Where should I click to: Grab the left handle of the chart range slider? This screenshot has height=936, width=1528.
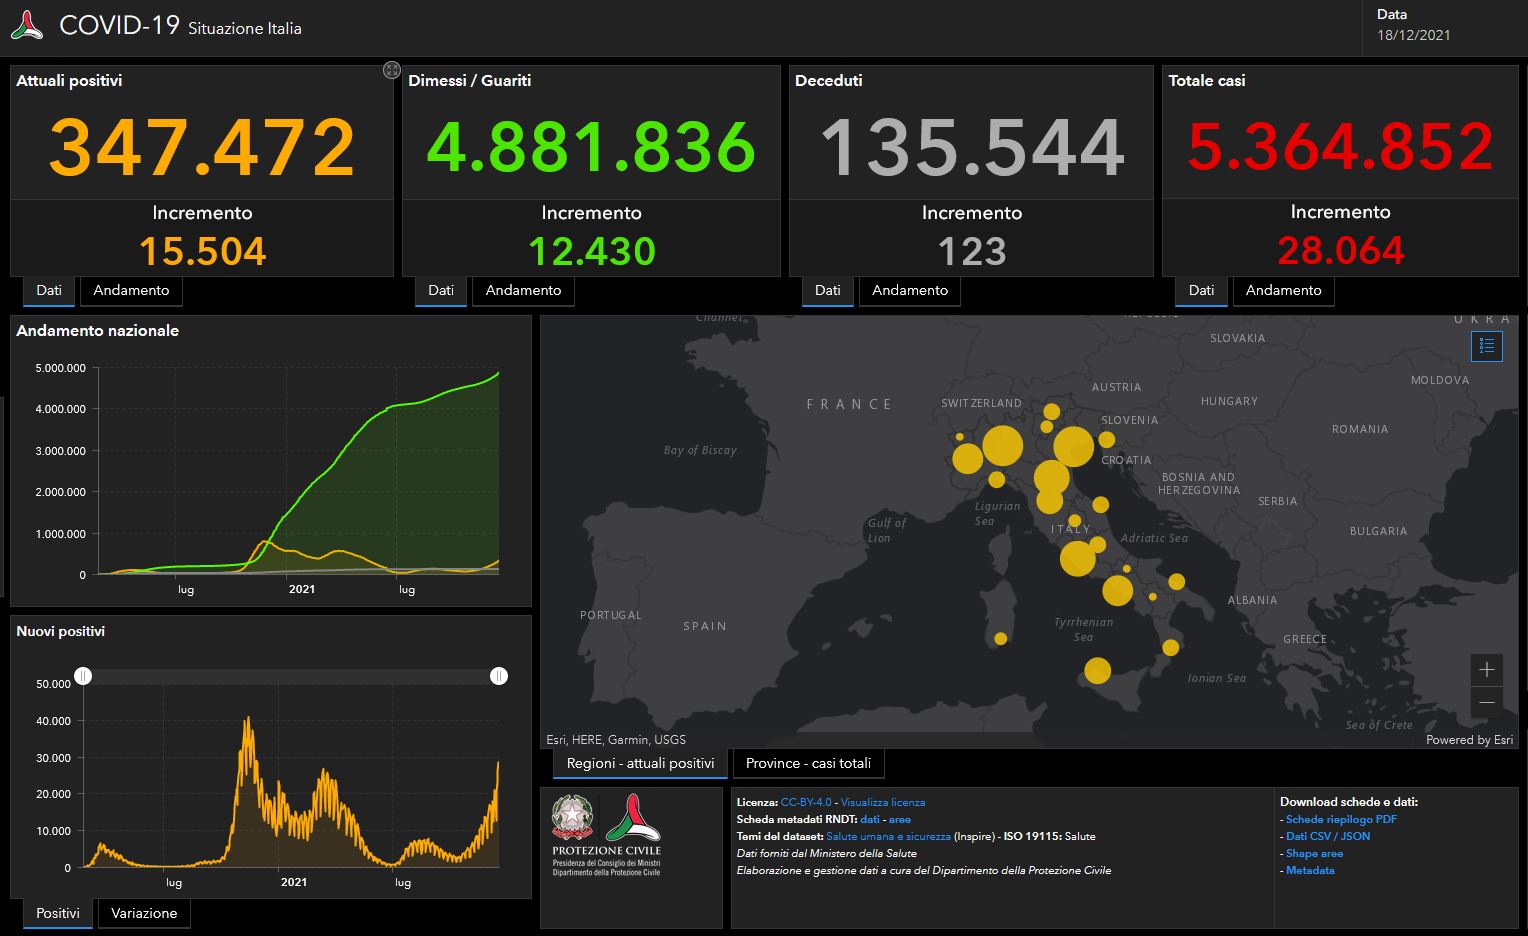(x=83, y=676)
